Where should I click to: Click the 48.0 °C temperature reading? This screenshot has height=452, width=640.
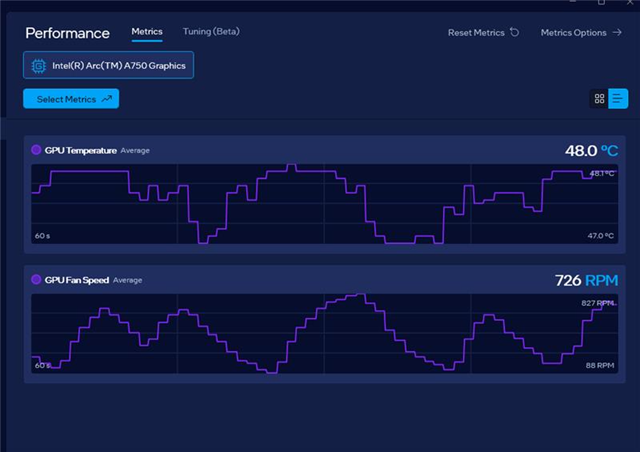(591, 150)
